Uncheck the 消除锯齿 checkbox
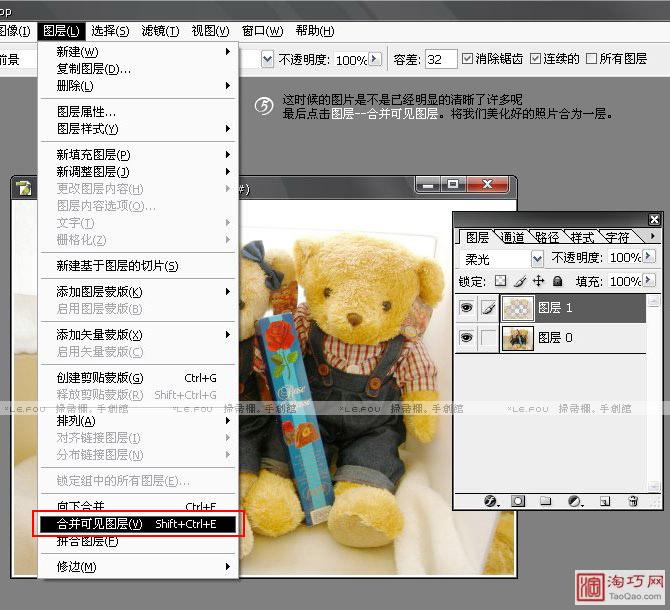The width and height of the screenshot is (670, 610). point(465,59)
